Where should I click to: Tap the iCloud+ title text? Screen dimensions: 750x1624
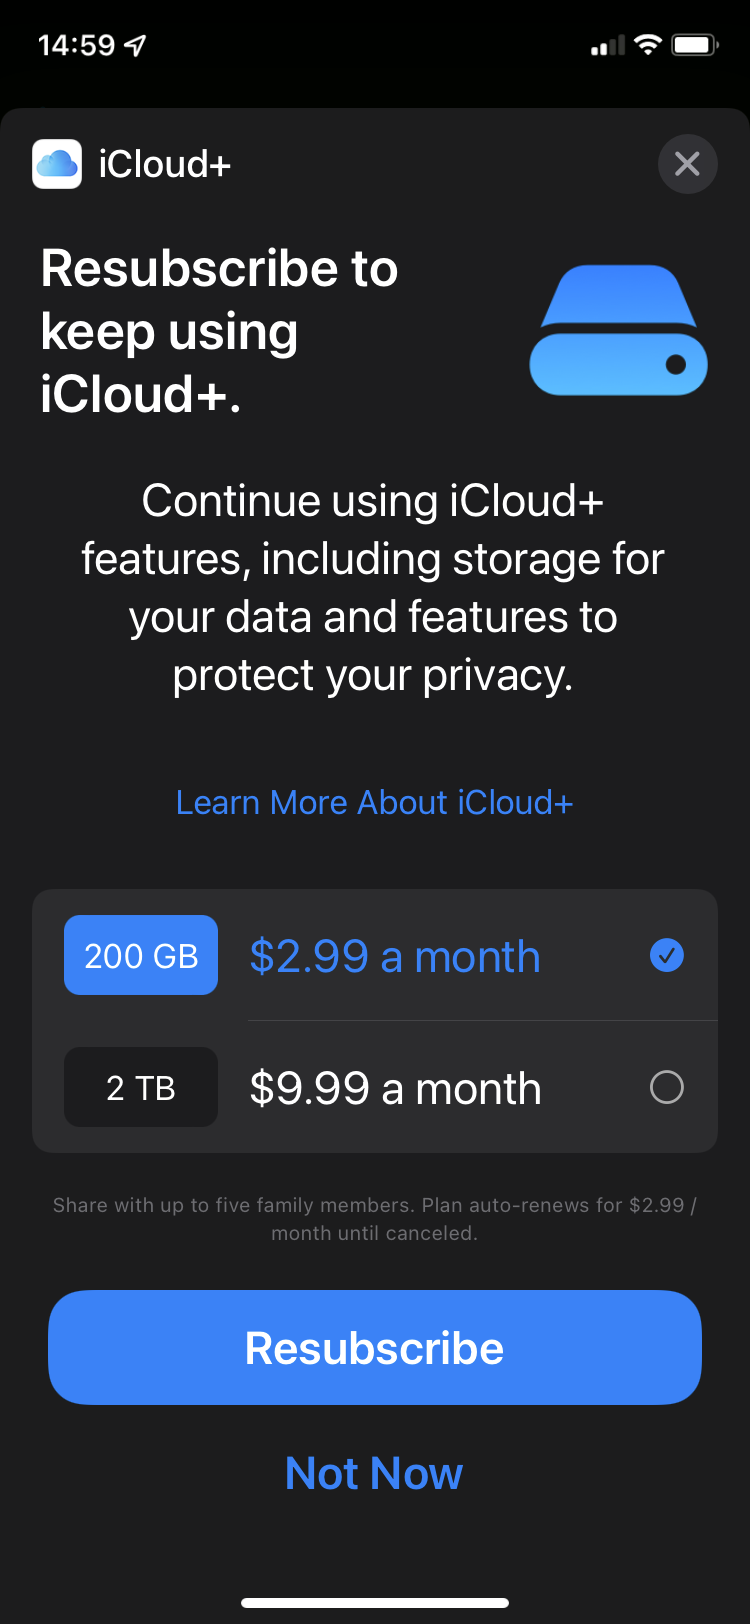tap(165, 164)
